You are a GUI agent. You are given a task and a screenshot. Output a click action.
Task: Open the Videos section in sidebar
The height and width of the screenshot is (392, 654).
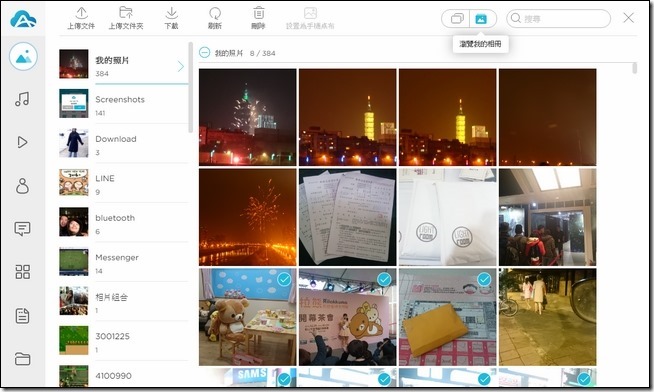tap(23, 142)
